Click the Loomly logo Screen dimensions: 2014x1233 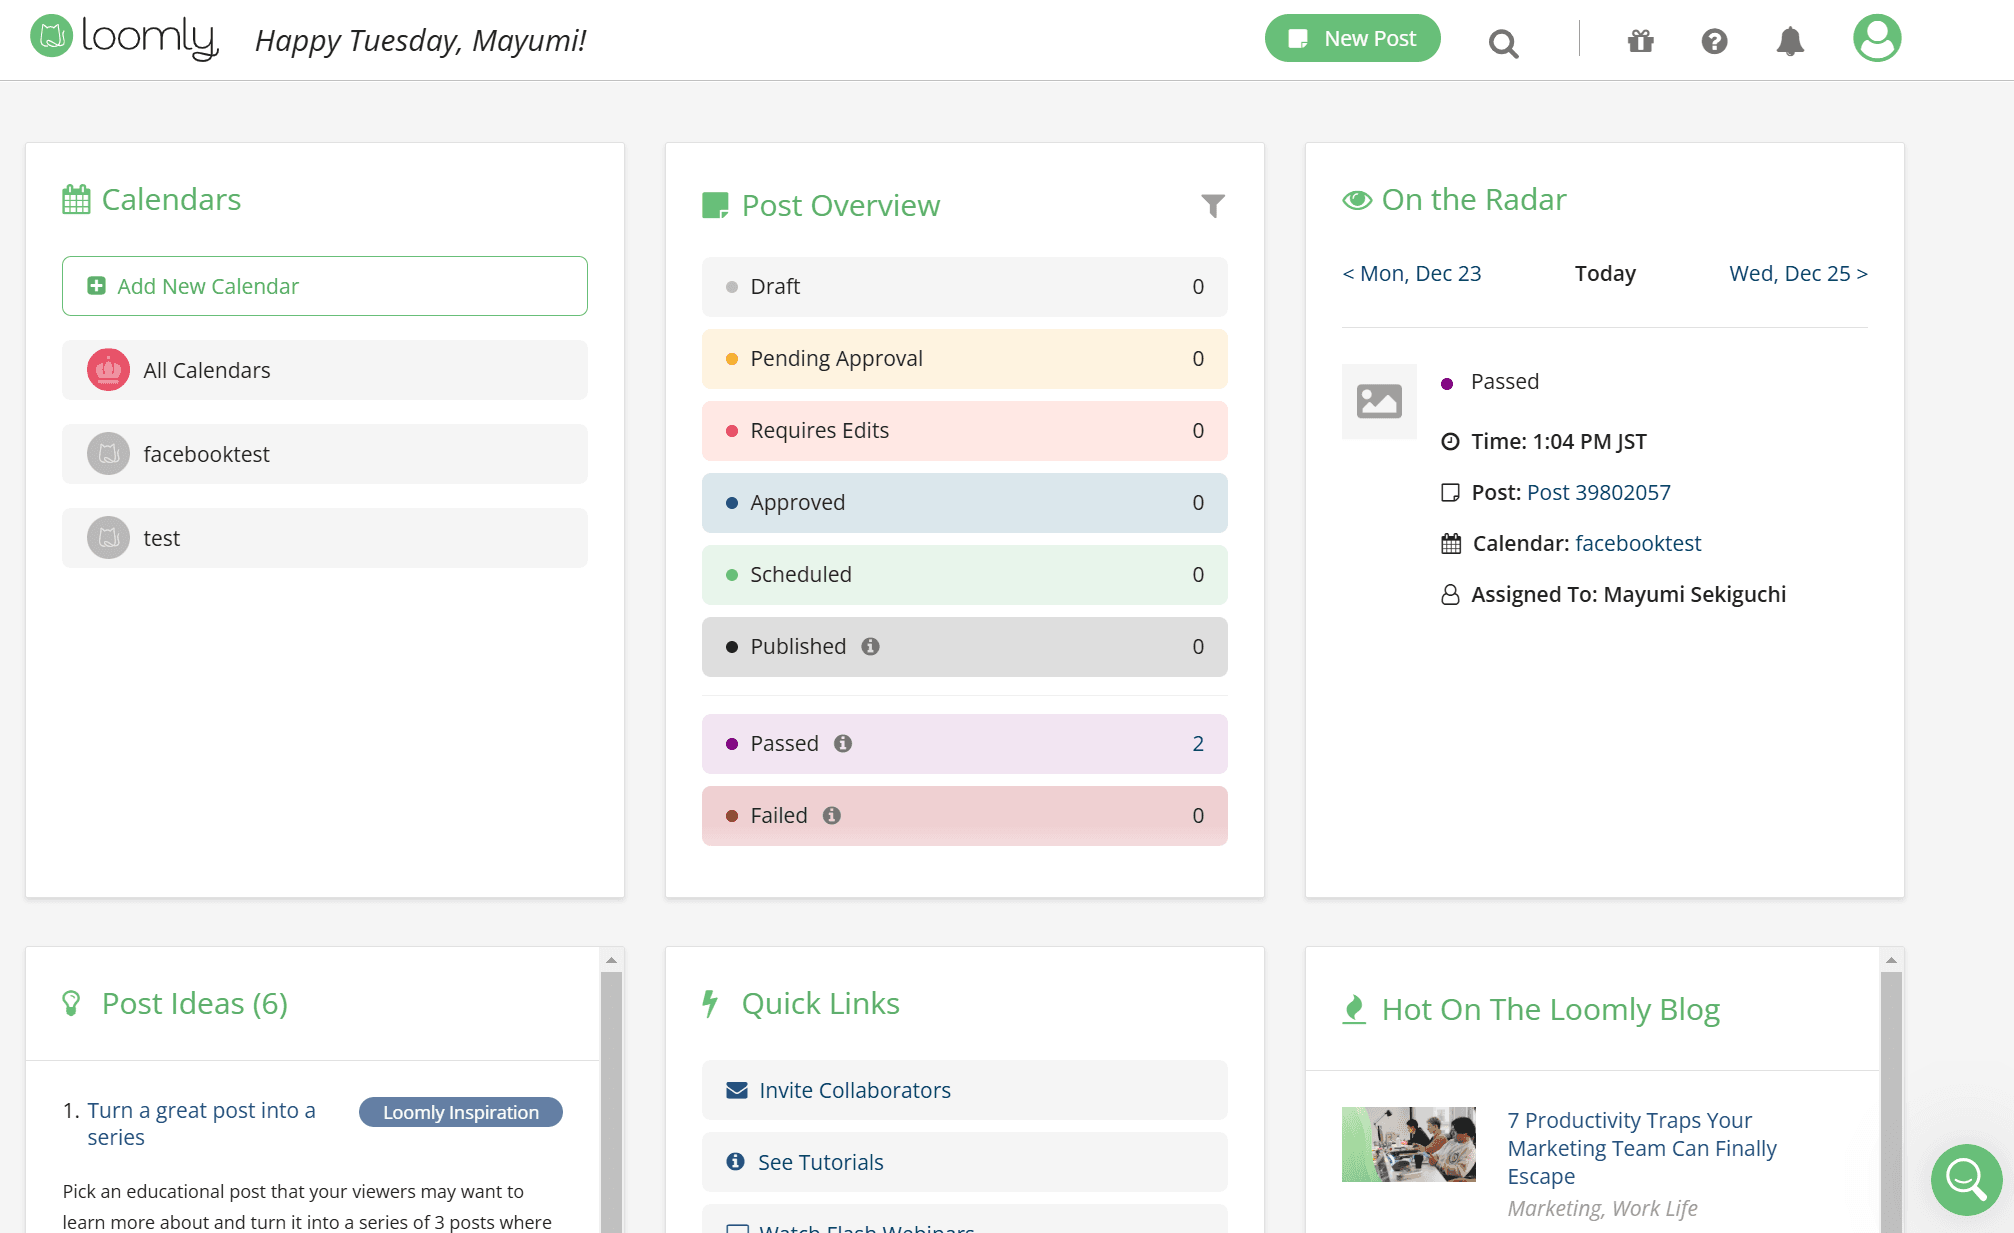click(125, 38)
